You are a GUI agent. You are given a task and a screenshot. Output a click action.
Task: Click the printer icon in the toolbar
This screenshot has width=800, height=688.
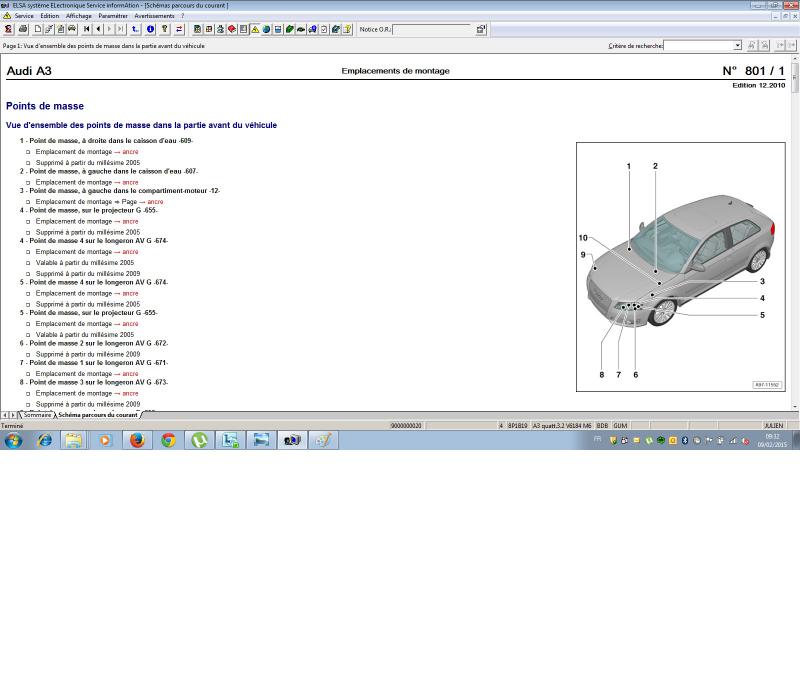click(x=23, y=29)
